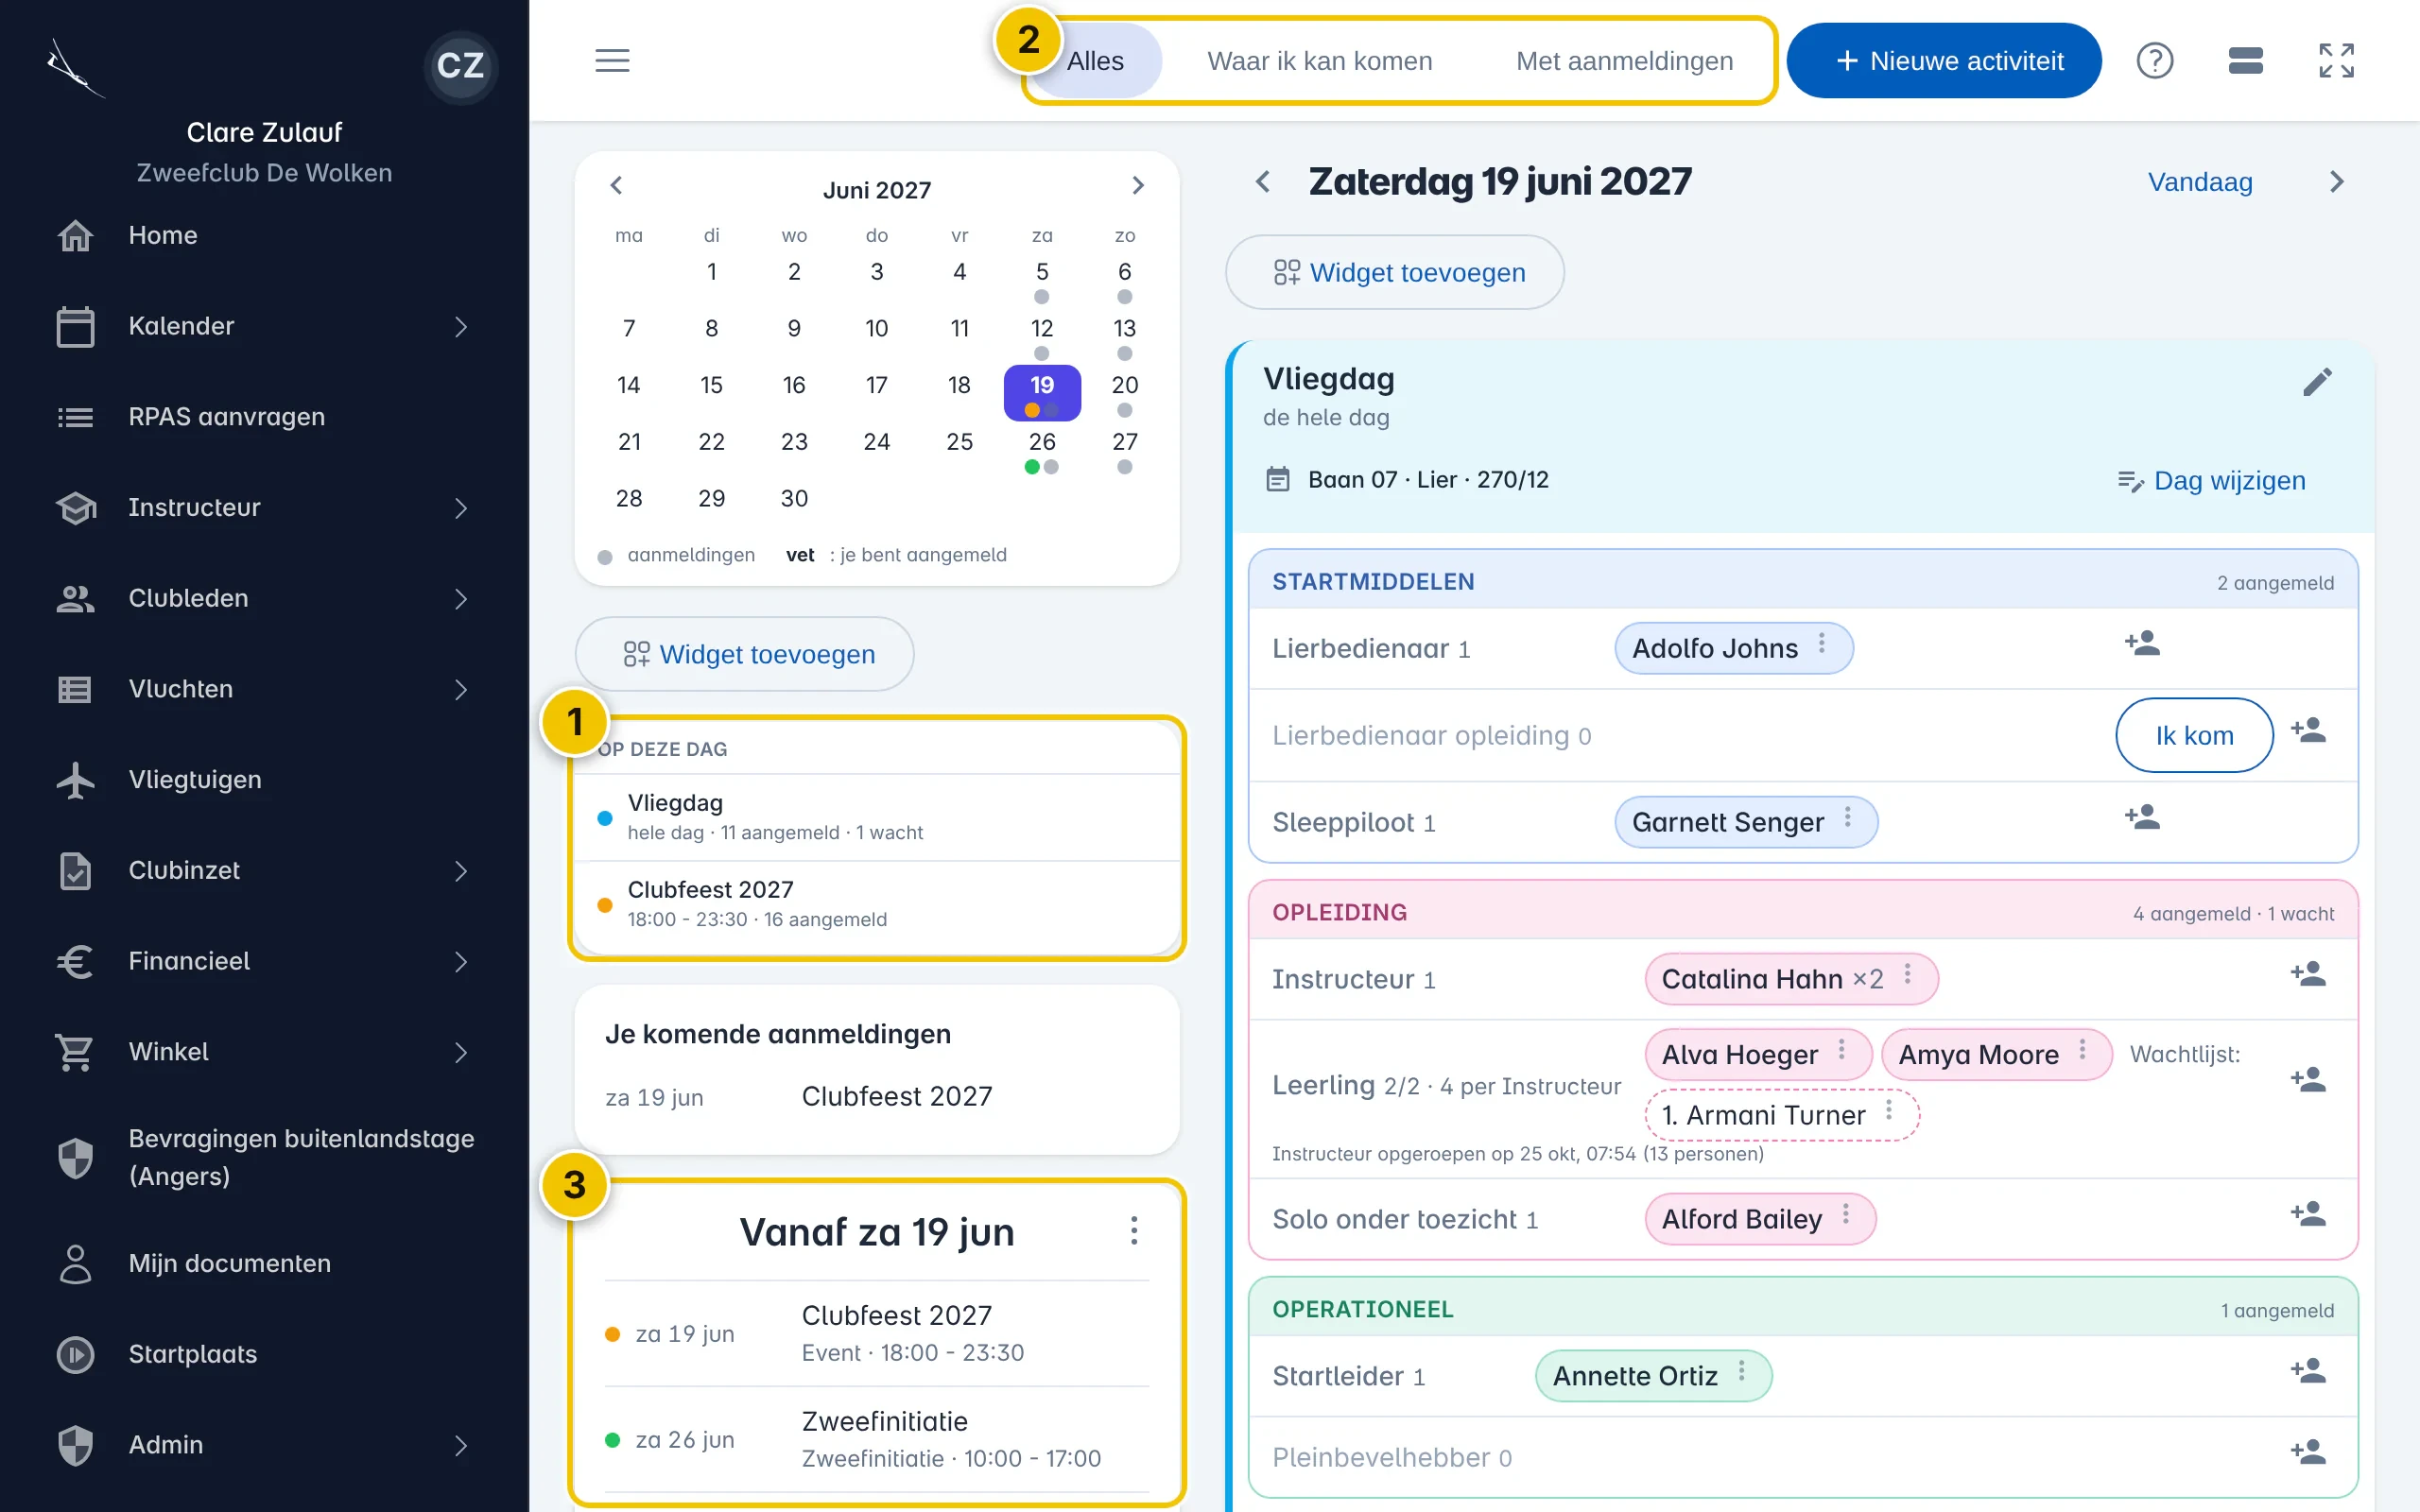Open options menu for Annette Ortiz
Viewport: 2420px width, 1512px height.
[x=1741, y=1371]
